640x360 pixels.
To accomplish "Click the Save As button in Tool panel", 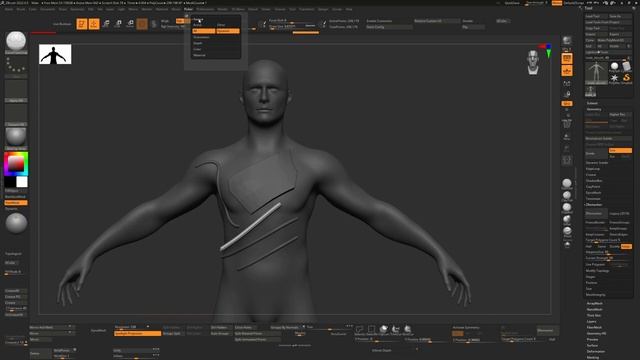I will click(620, 16).
